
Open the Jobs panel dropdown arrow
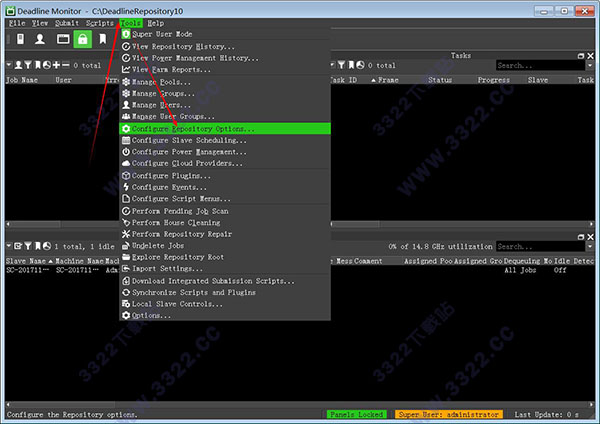click(9, 65)
